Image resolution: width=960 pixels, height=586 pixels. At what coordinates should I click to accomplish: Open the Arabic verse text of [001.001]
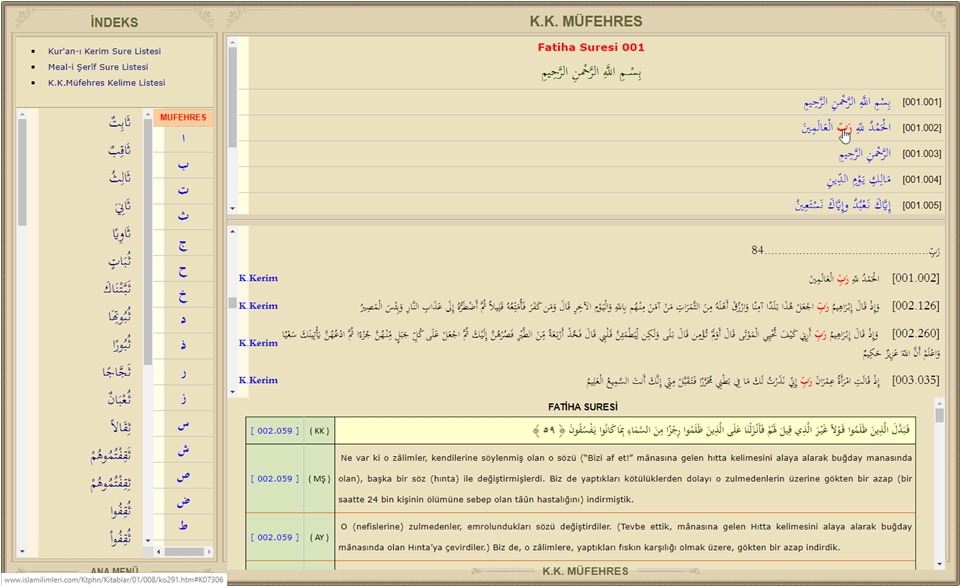847,102
